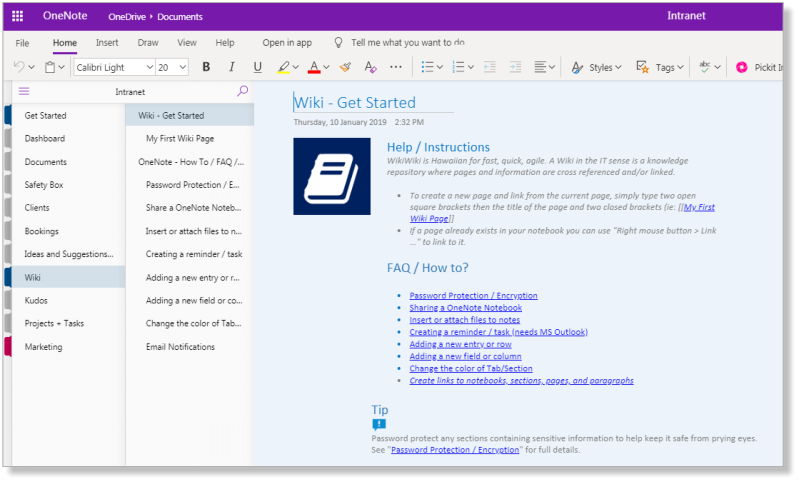Switch to the Insert tab
The width and height of the screenshot is (800, 483).
point(107,43)
